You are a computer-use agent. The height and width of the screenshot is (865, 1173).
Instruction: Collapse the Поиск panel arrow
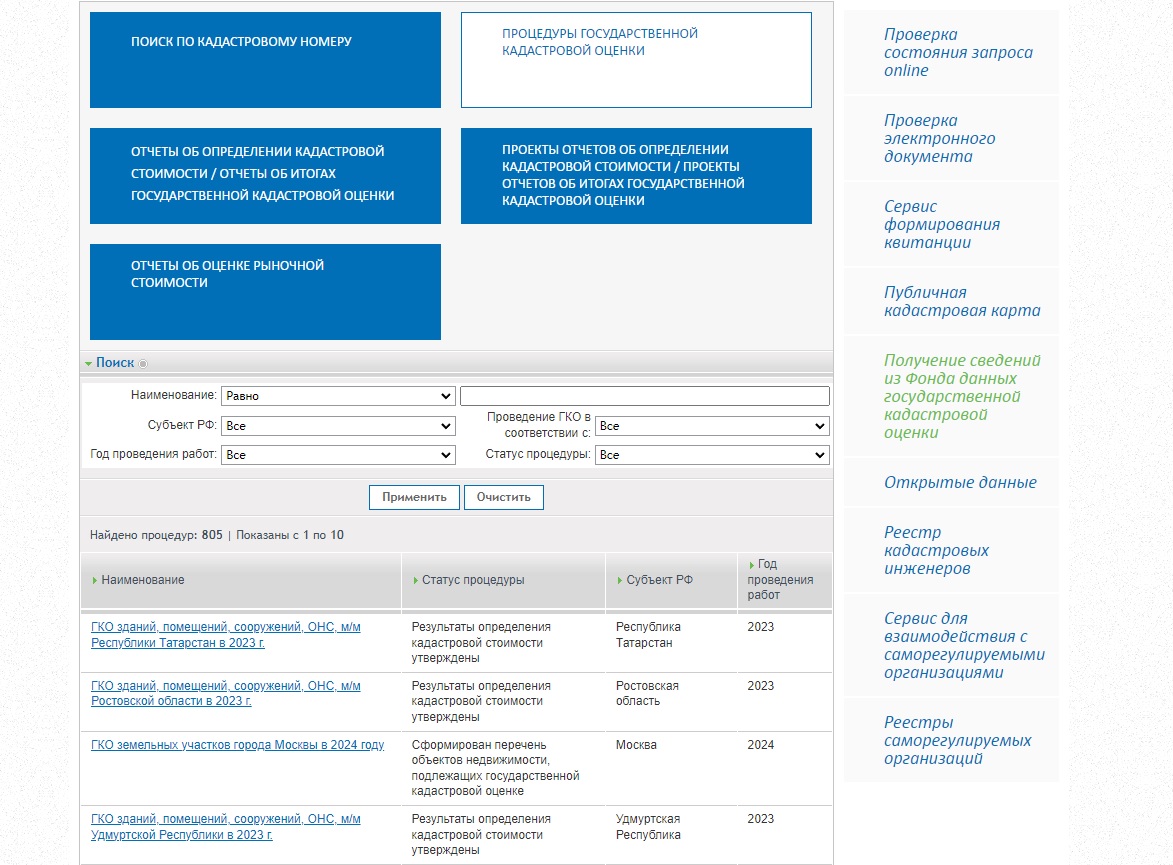tap(88, 364)
